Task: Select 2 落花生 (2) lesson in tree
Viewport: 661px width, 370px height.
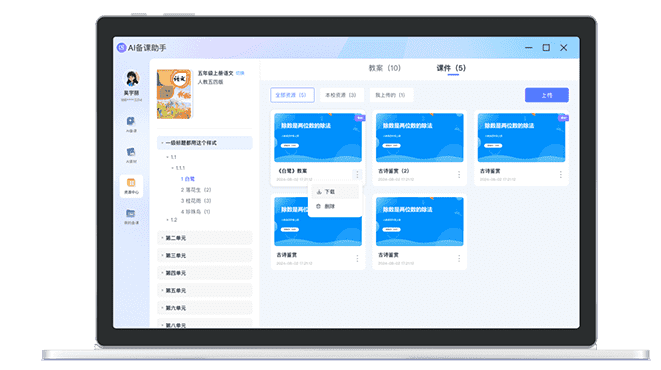Action: coord(196,190)
